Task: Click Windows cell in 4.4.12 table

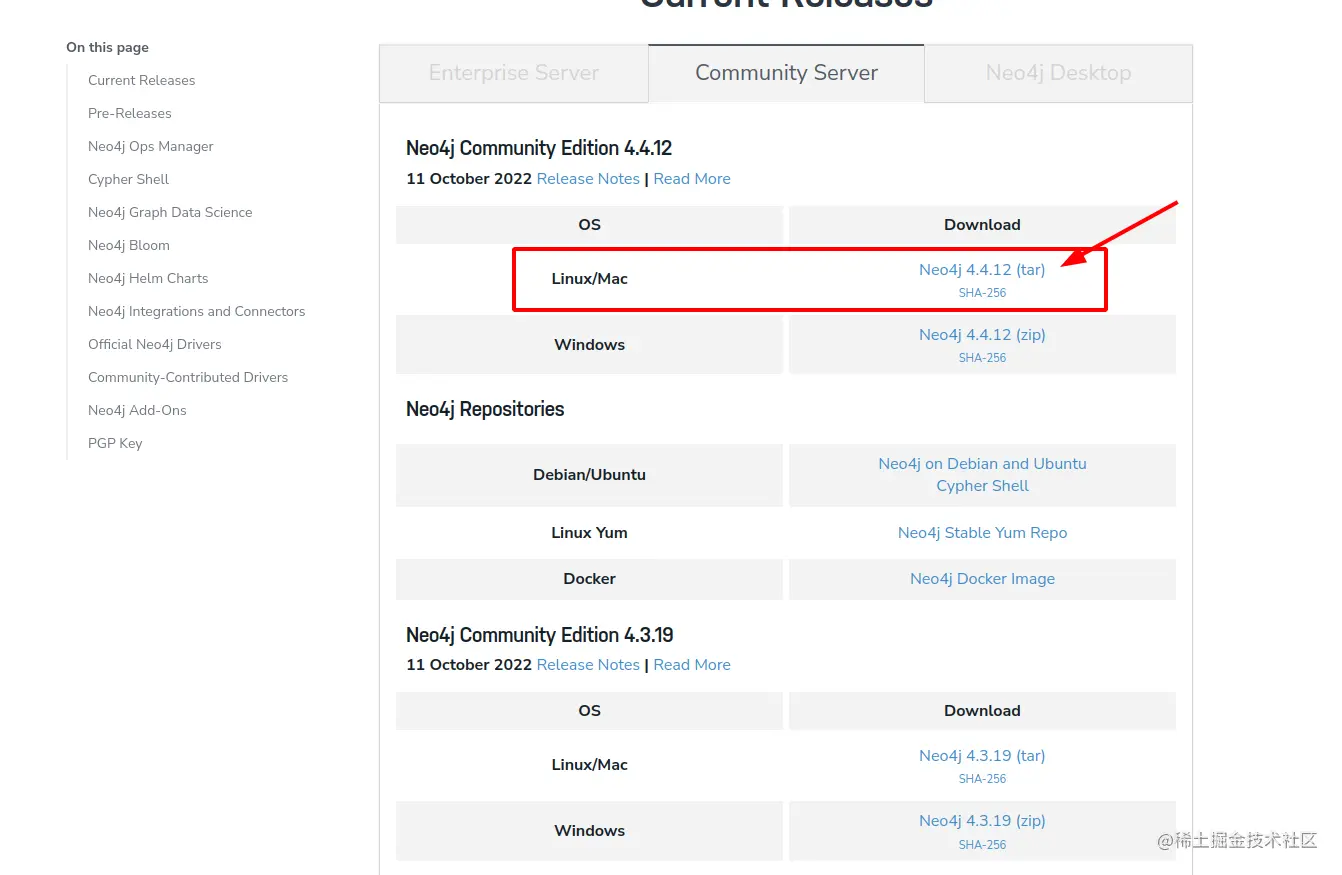Action: (x=589, y=345)
